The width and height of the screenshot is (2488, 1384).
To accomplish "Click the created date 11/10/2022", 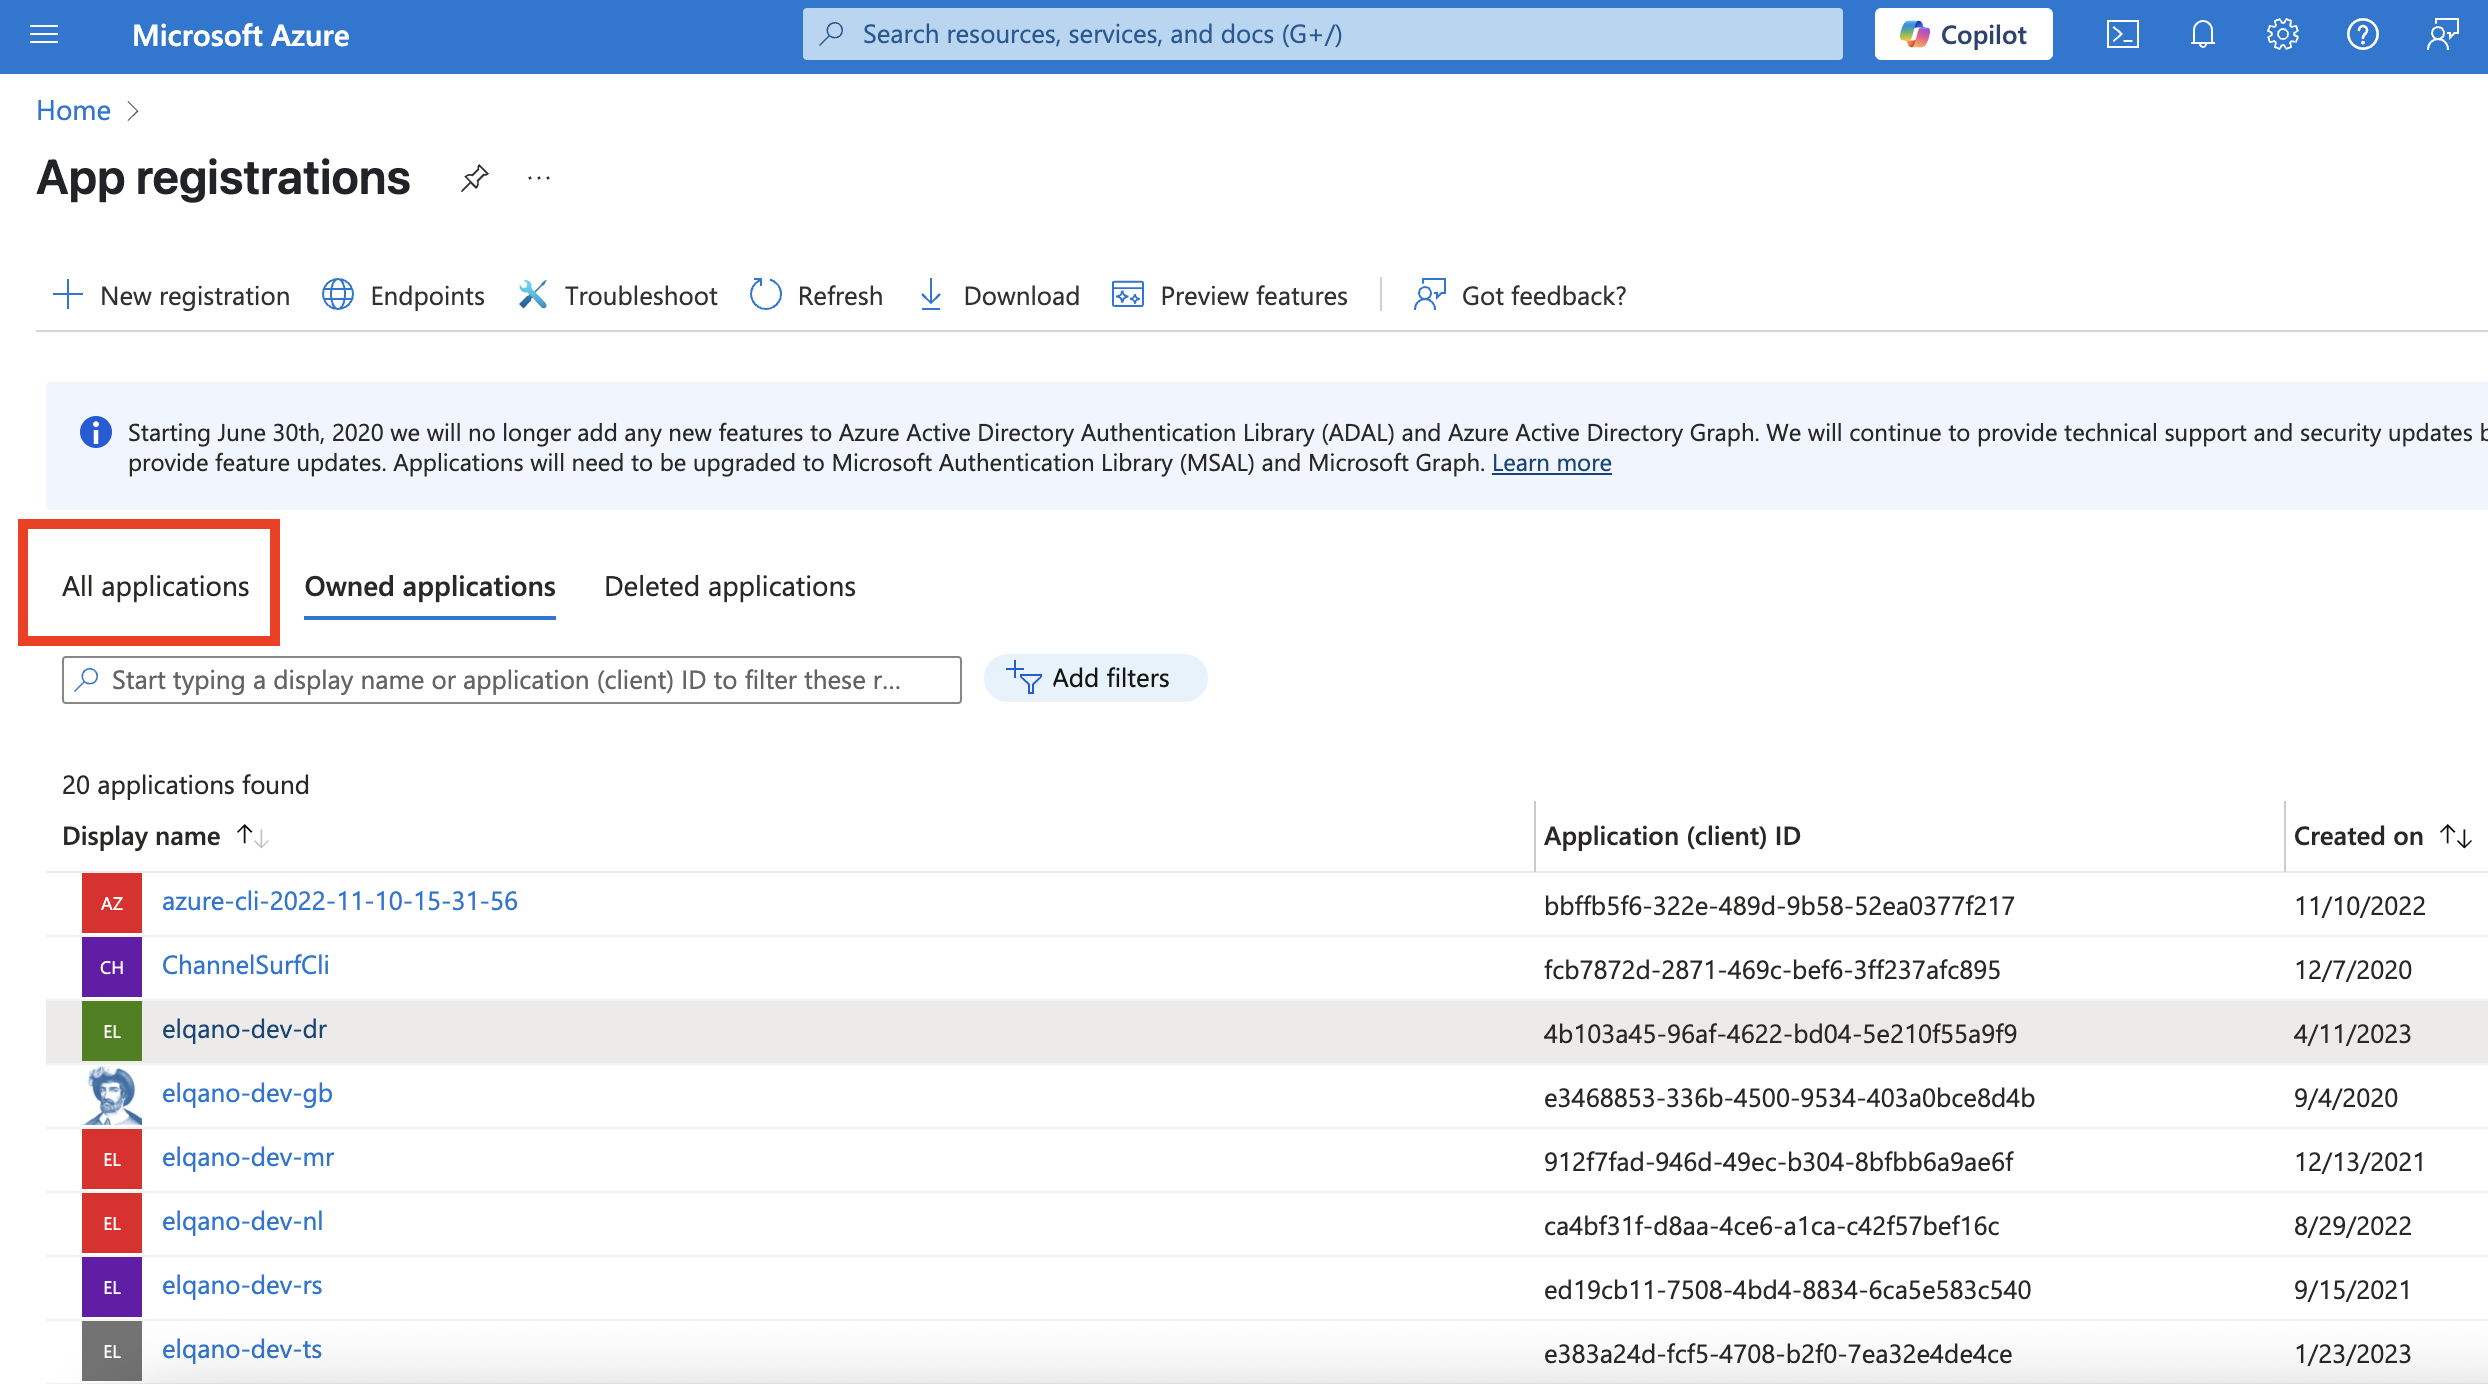I will (2360, 905).
